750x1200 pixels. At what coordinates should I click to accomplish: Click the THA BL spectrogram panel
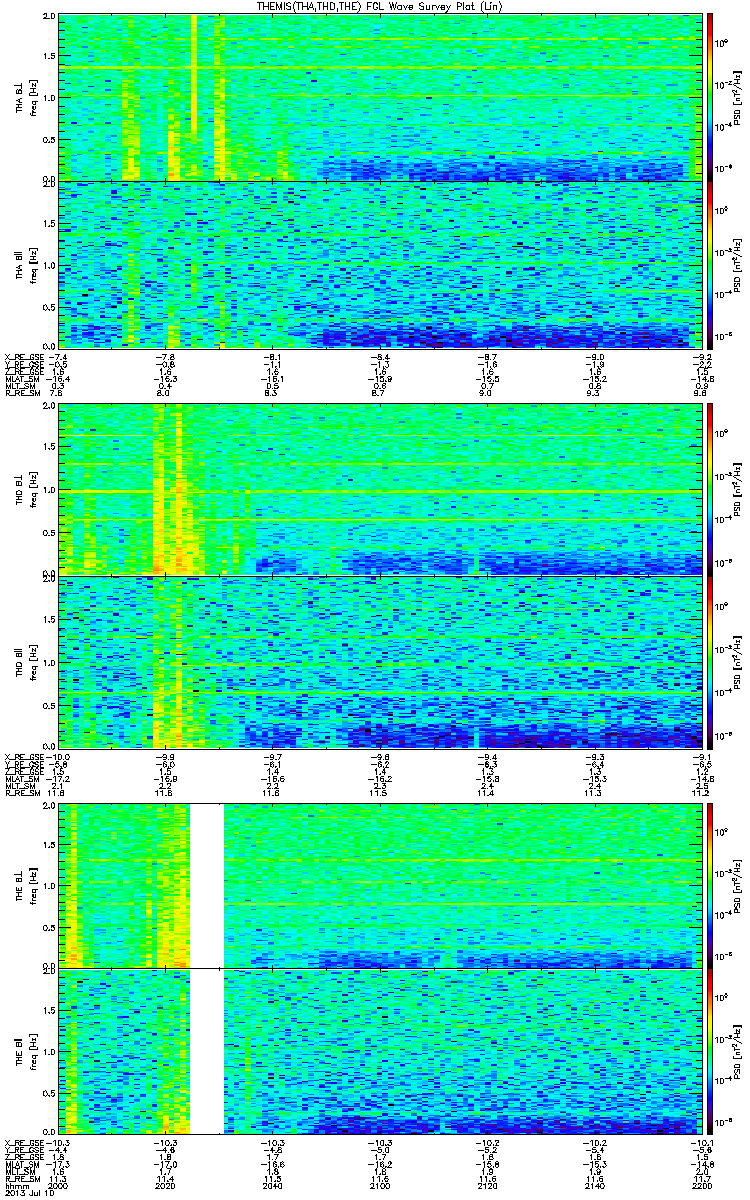(379, 97)
